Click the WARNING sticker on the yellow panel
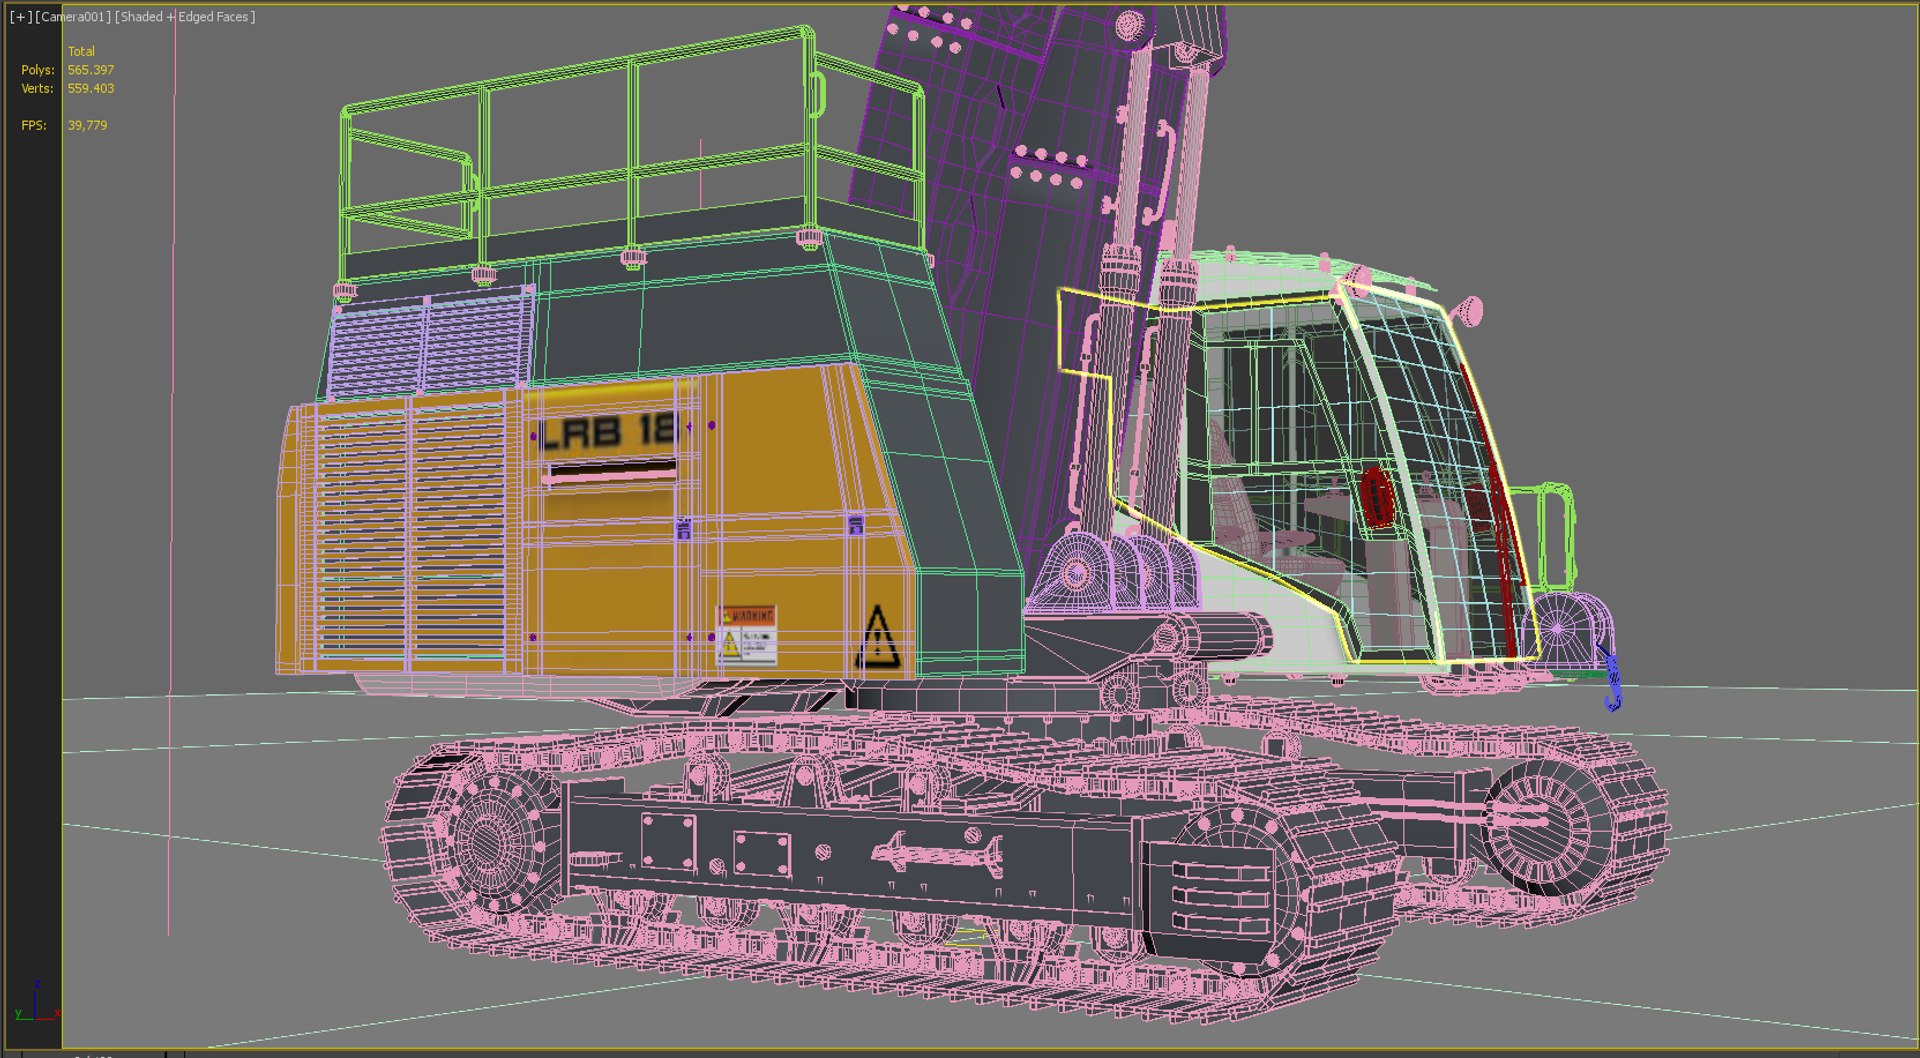The height and width of the screenshot is (1058, 1920). [747, 635]
